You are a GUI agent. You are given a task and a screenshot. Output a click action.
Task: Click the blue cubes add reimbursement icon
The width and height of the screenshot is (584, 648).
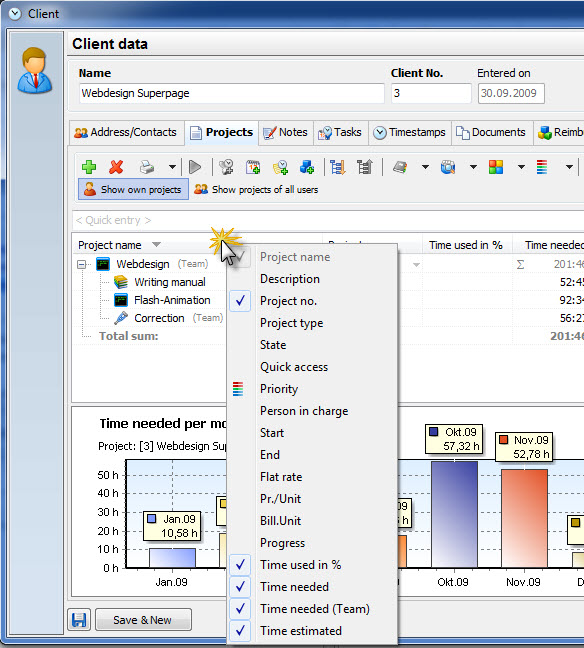[307, 167]
